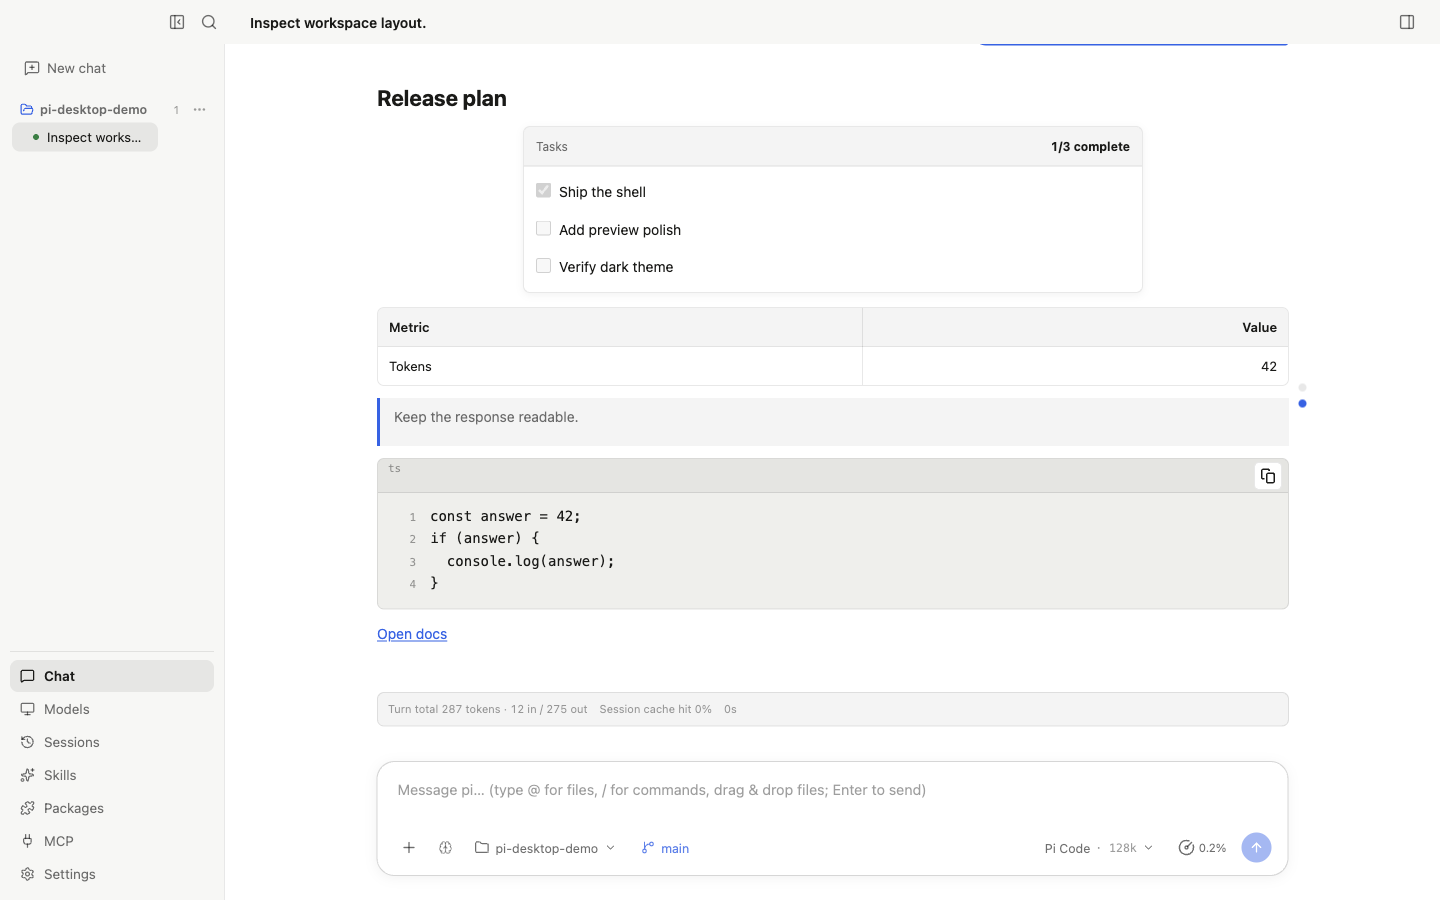
Task: Click the Value column header
Action: tap(1075, 327)
